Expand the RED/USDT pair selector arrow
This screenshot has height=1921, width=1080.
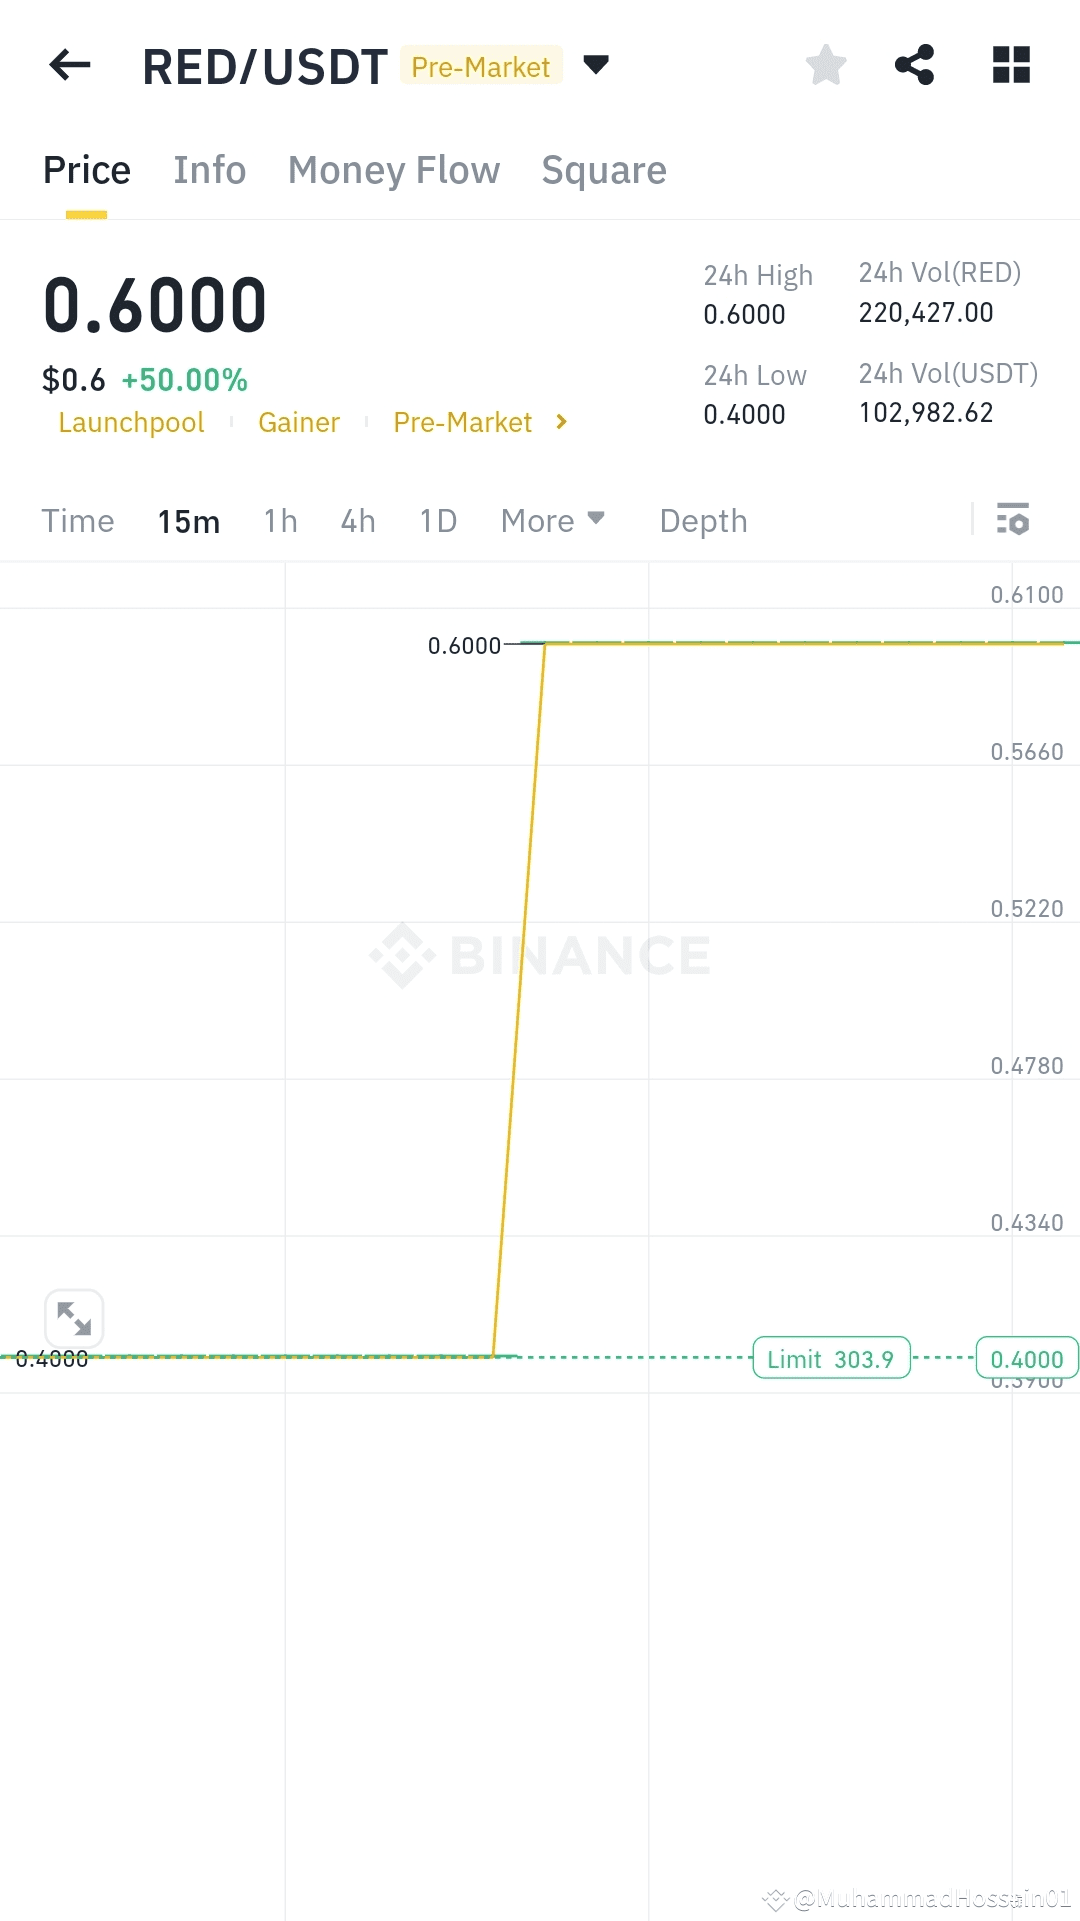coord(596,66)
